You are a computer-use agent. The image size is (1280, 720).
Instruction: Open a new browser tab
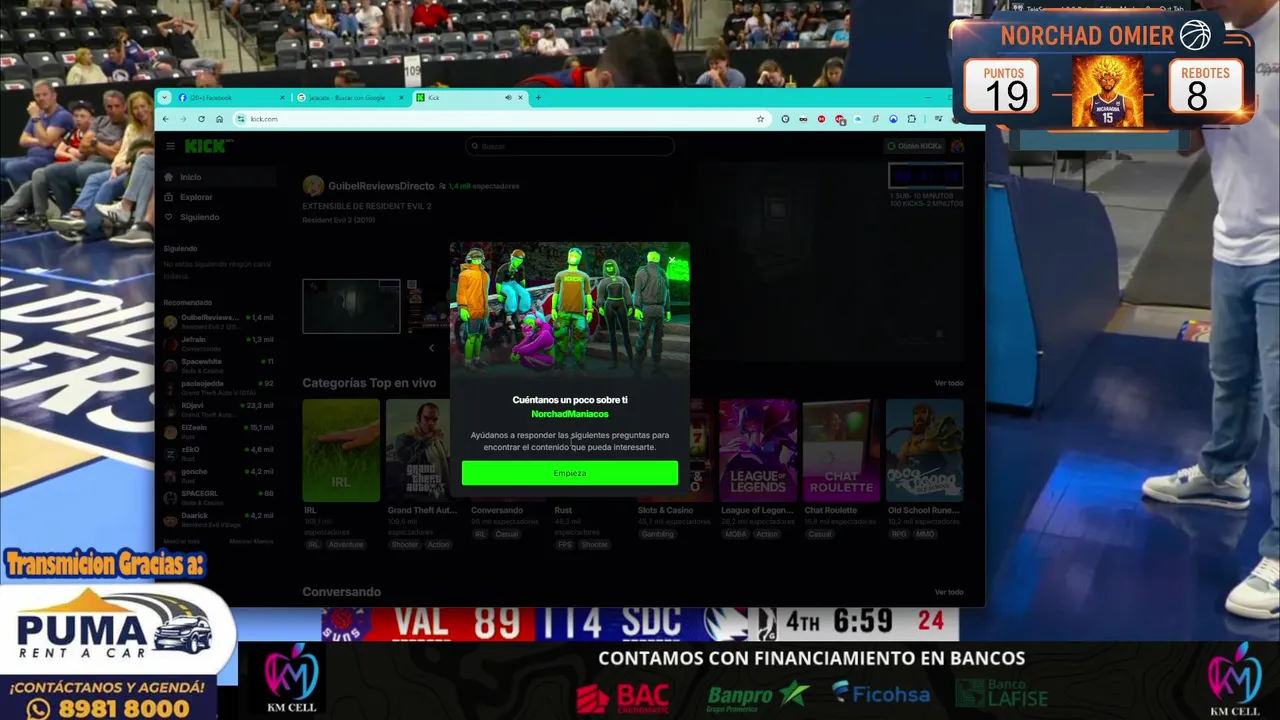click(538, 98)
